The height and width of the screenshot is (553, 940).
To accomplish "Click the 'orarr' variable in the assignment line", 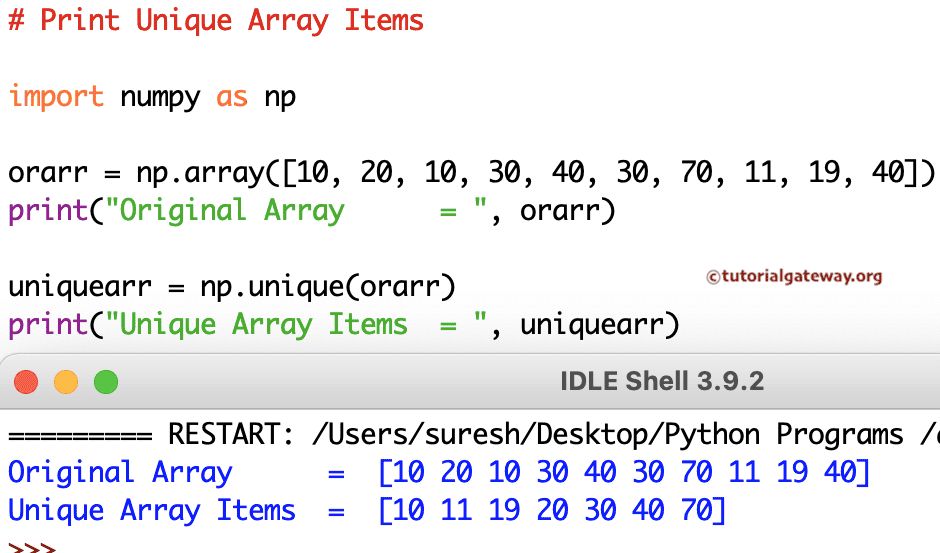I will [48, 173].
